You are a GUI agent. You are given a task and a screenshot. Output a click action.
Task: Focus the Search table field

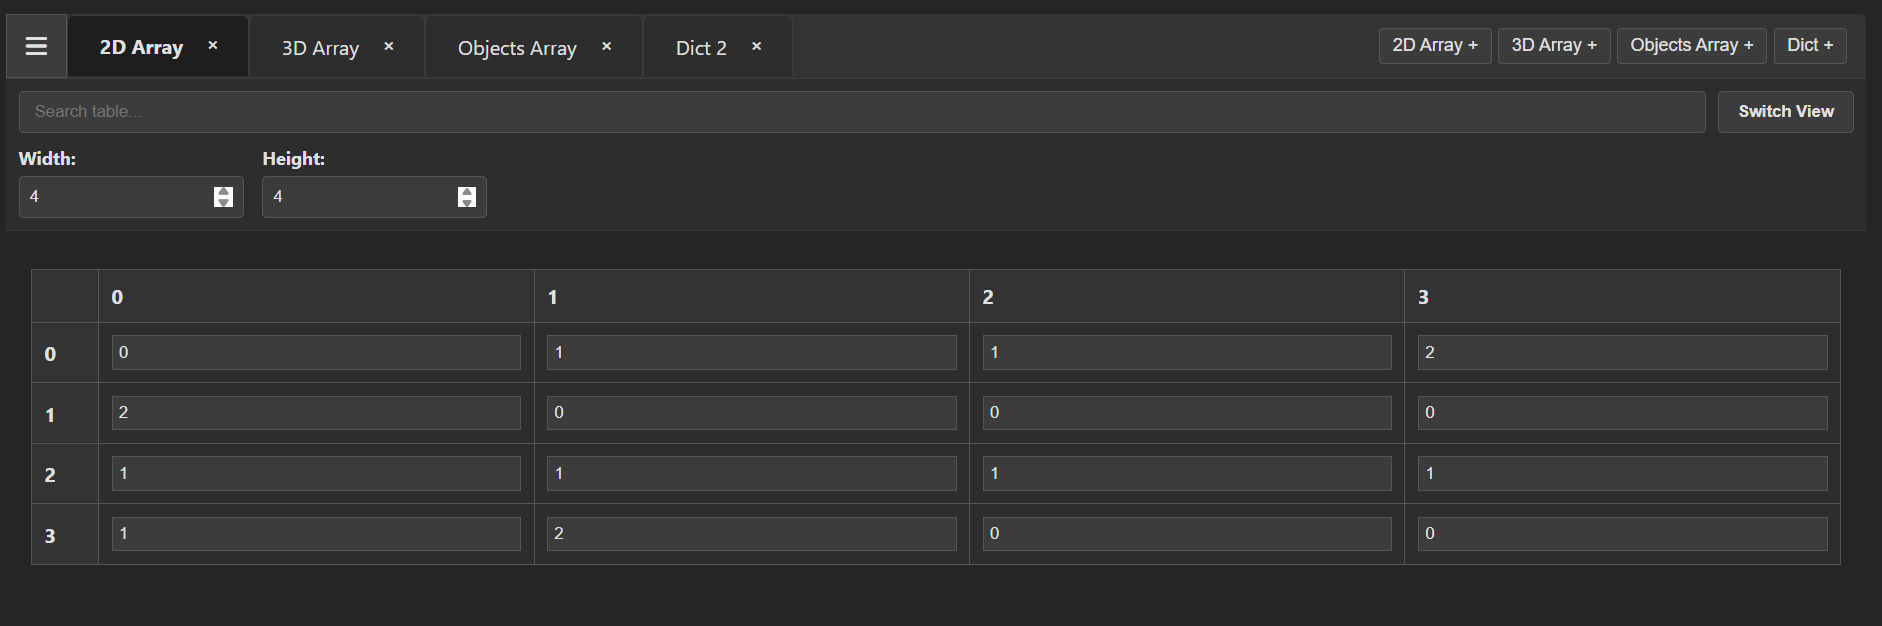tap(862, 112)
